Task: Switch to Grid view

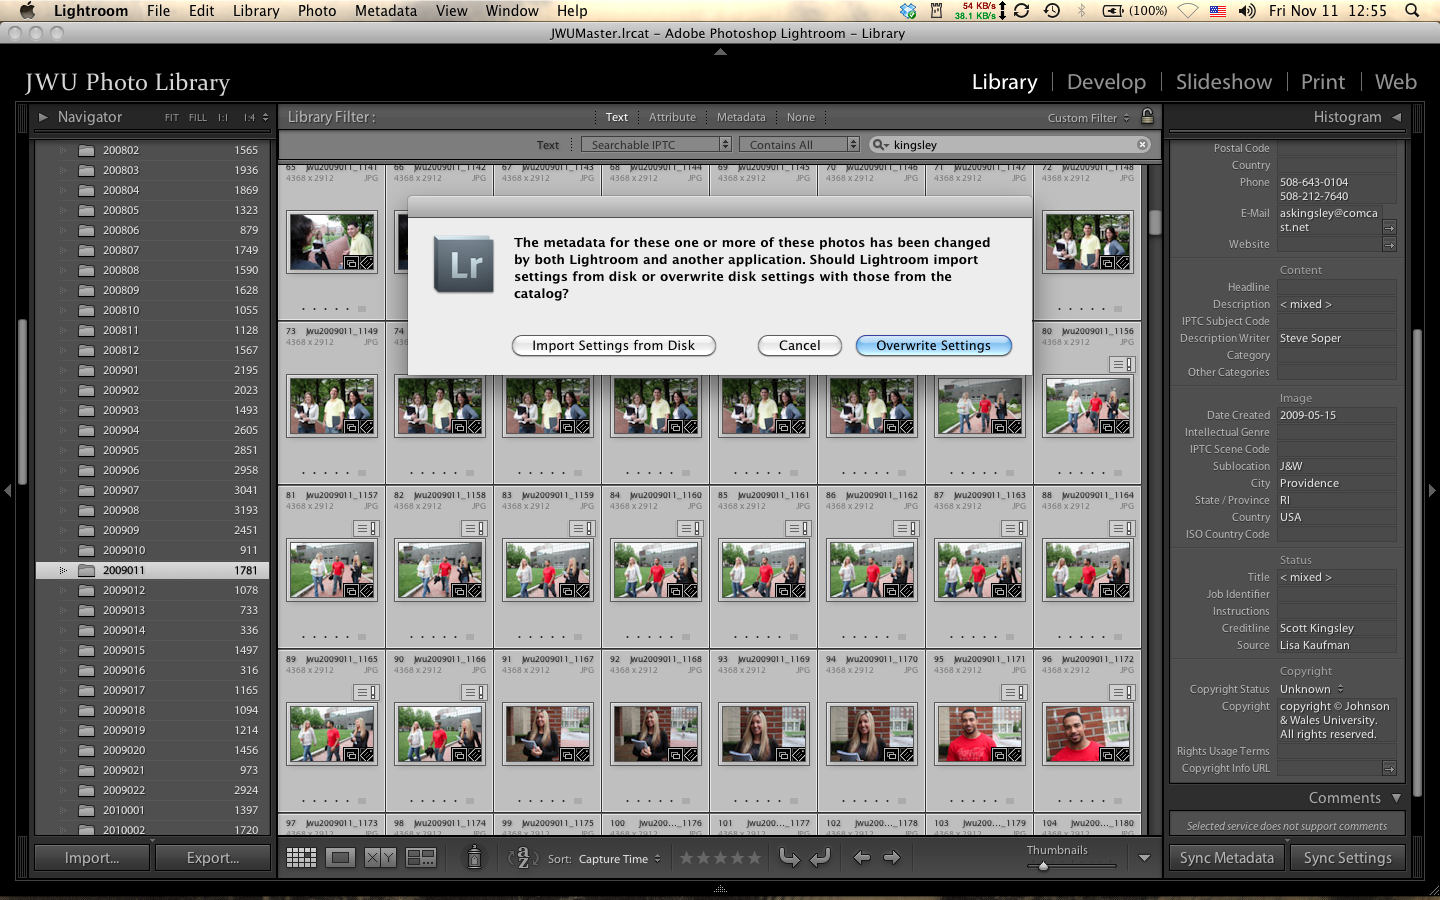Action: (301, 858)
